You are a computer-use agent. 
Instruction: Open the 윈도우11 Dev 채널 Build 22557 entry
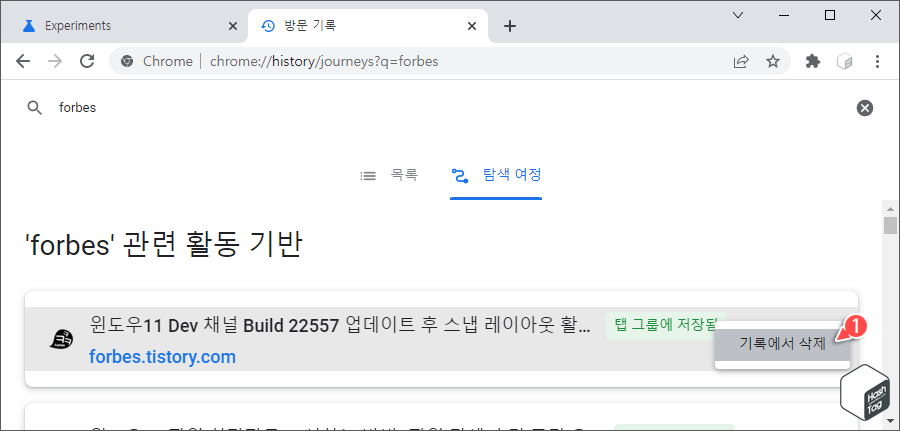[x=340, y=326]
